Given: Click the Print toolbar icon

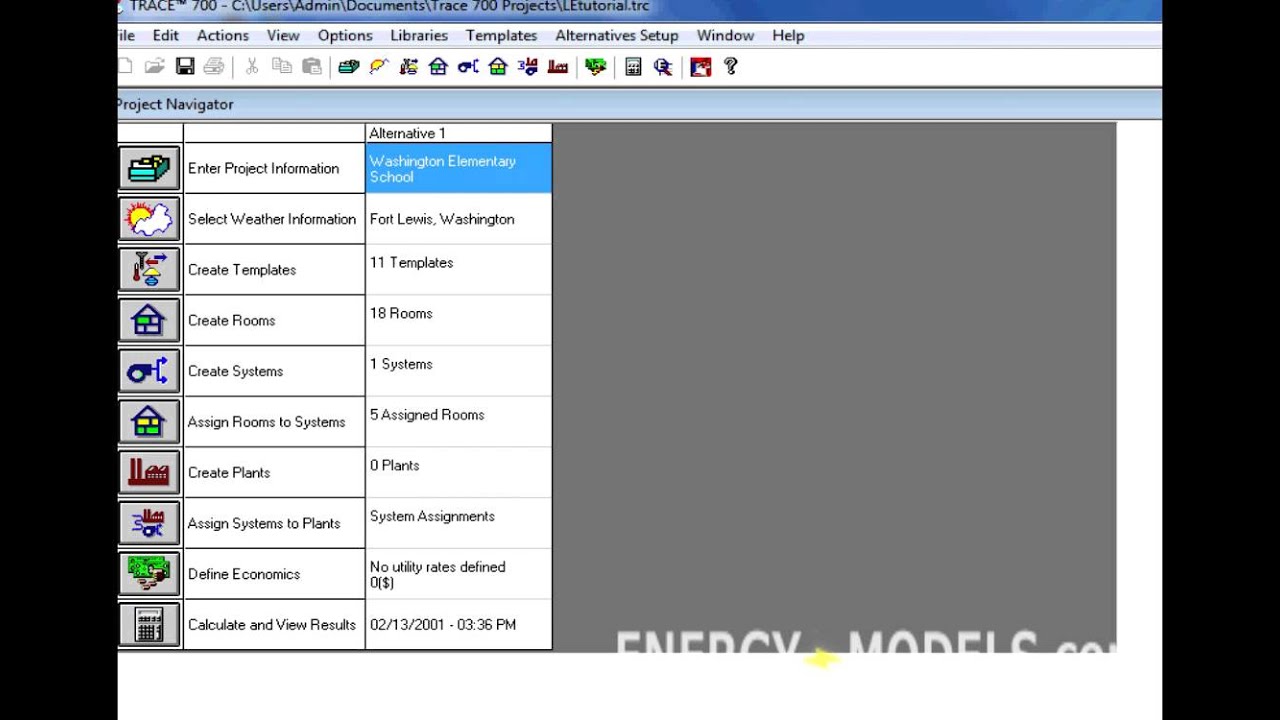Looking at the screenshot, I should click(214, 67).
